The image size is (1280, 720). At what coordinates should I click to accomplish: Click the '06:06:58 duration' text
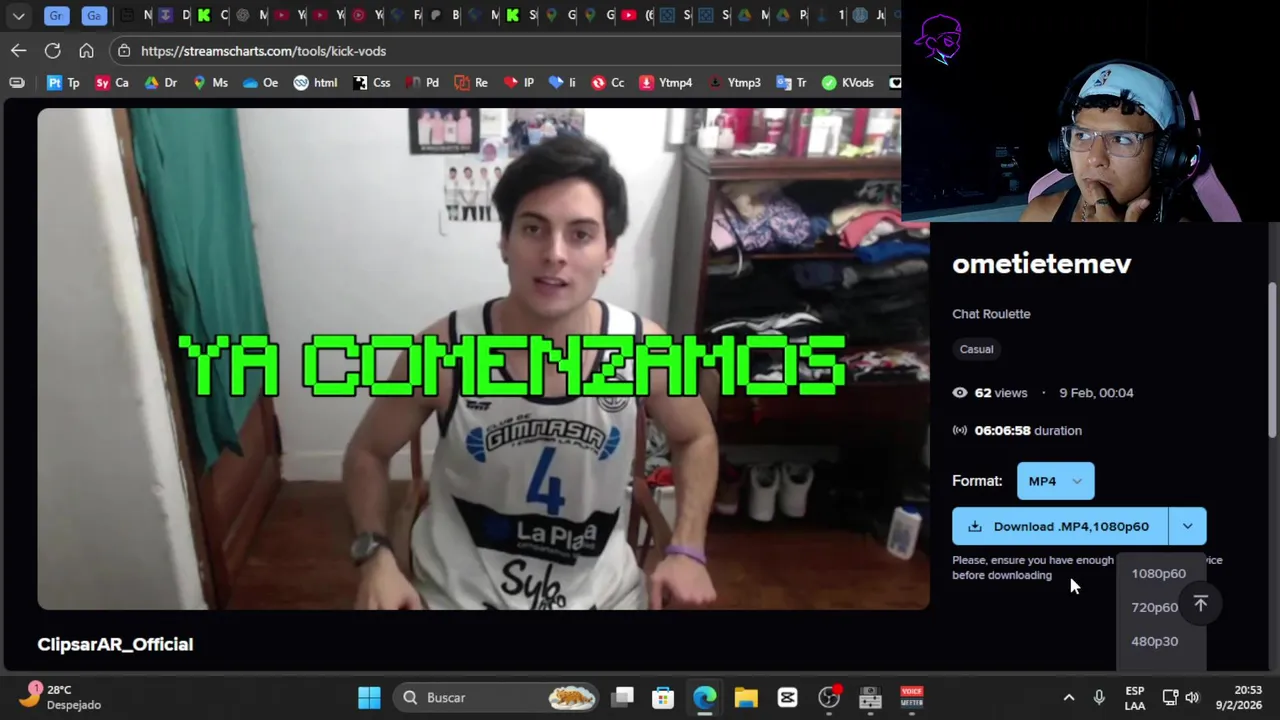(x=1028, y=431)
